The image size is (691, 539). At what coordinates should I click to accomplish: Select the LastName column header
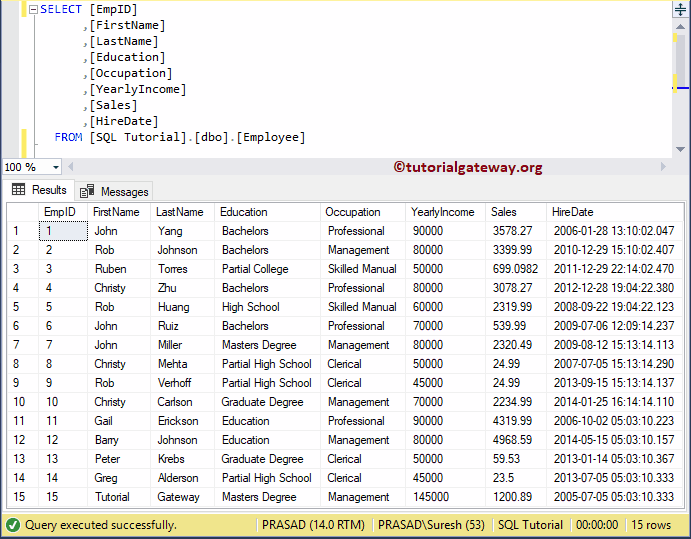point(182,212)
